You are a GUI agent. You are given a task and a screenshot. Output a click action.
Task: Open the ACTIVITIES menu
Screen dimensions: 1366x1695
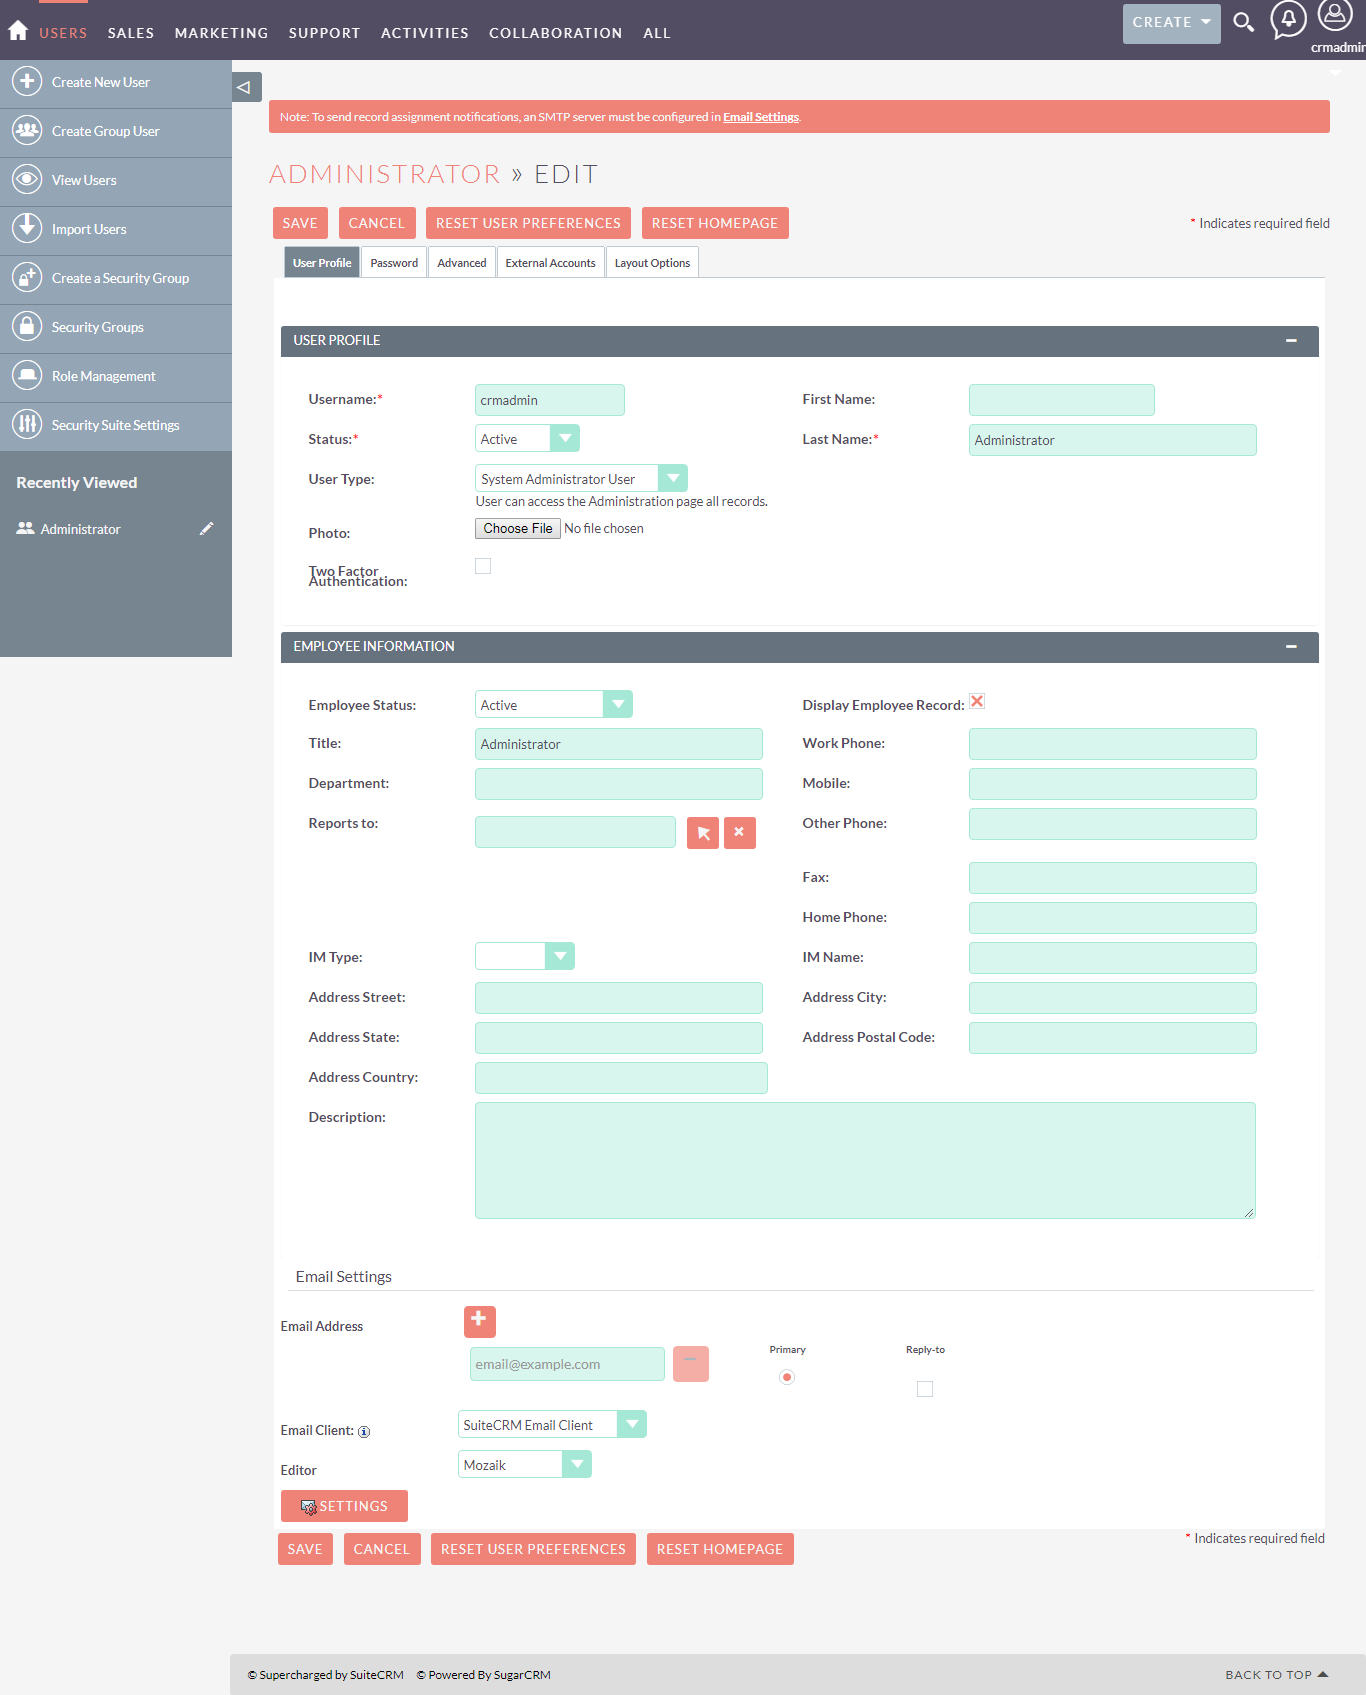424,33
